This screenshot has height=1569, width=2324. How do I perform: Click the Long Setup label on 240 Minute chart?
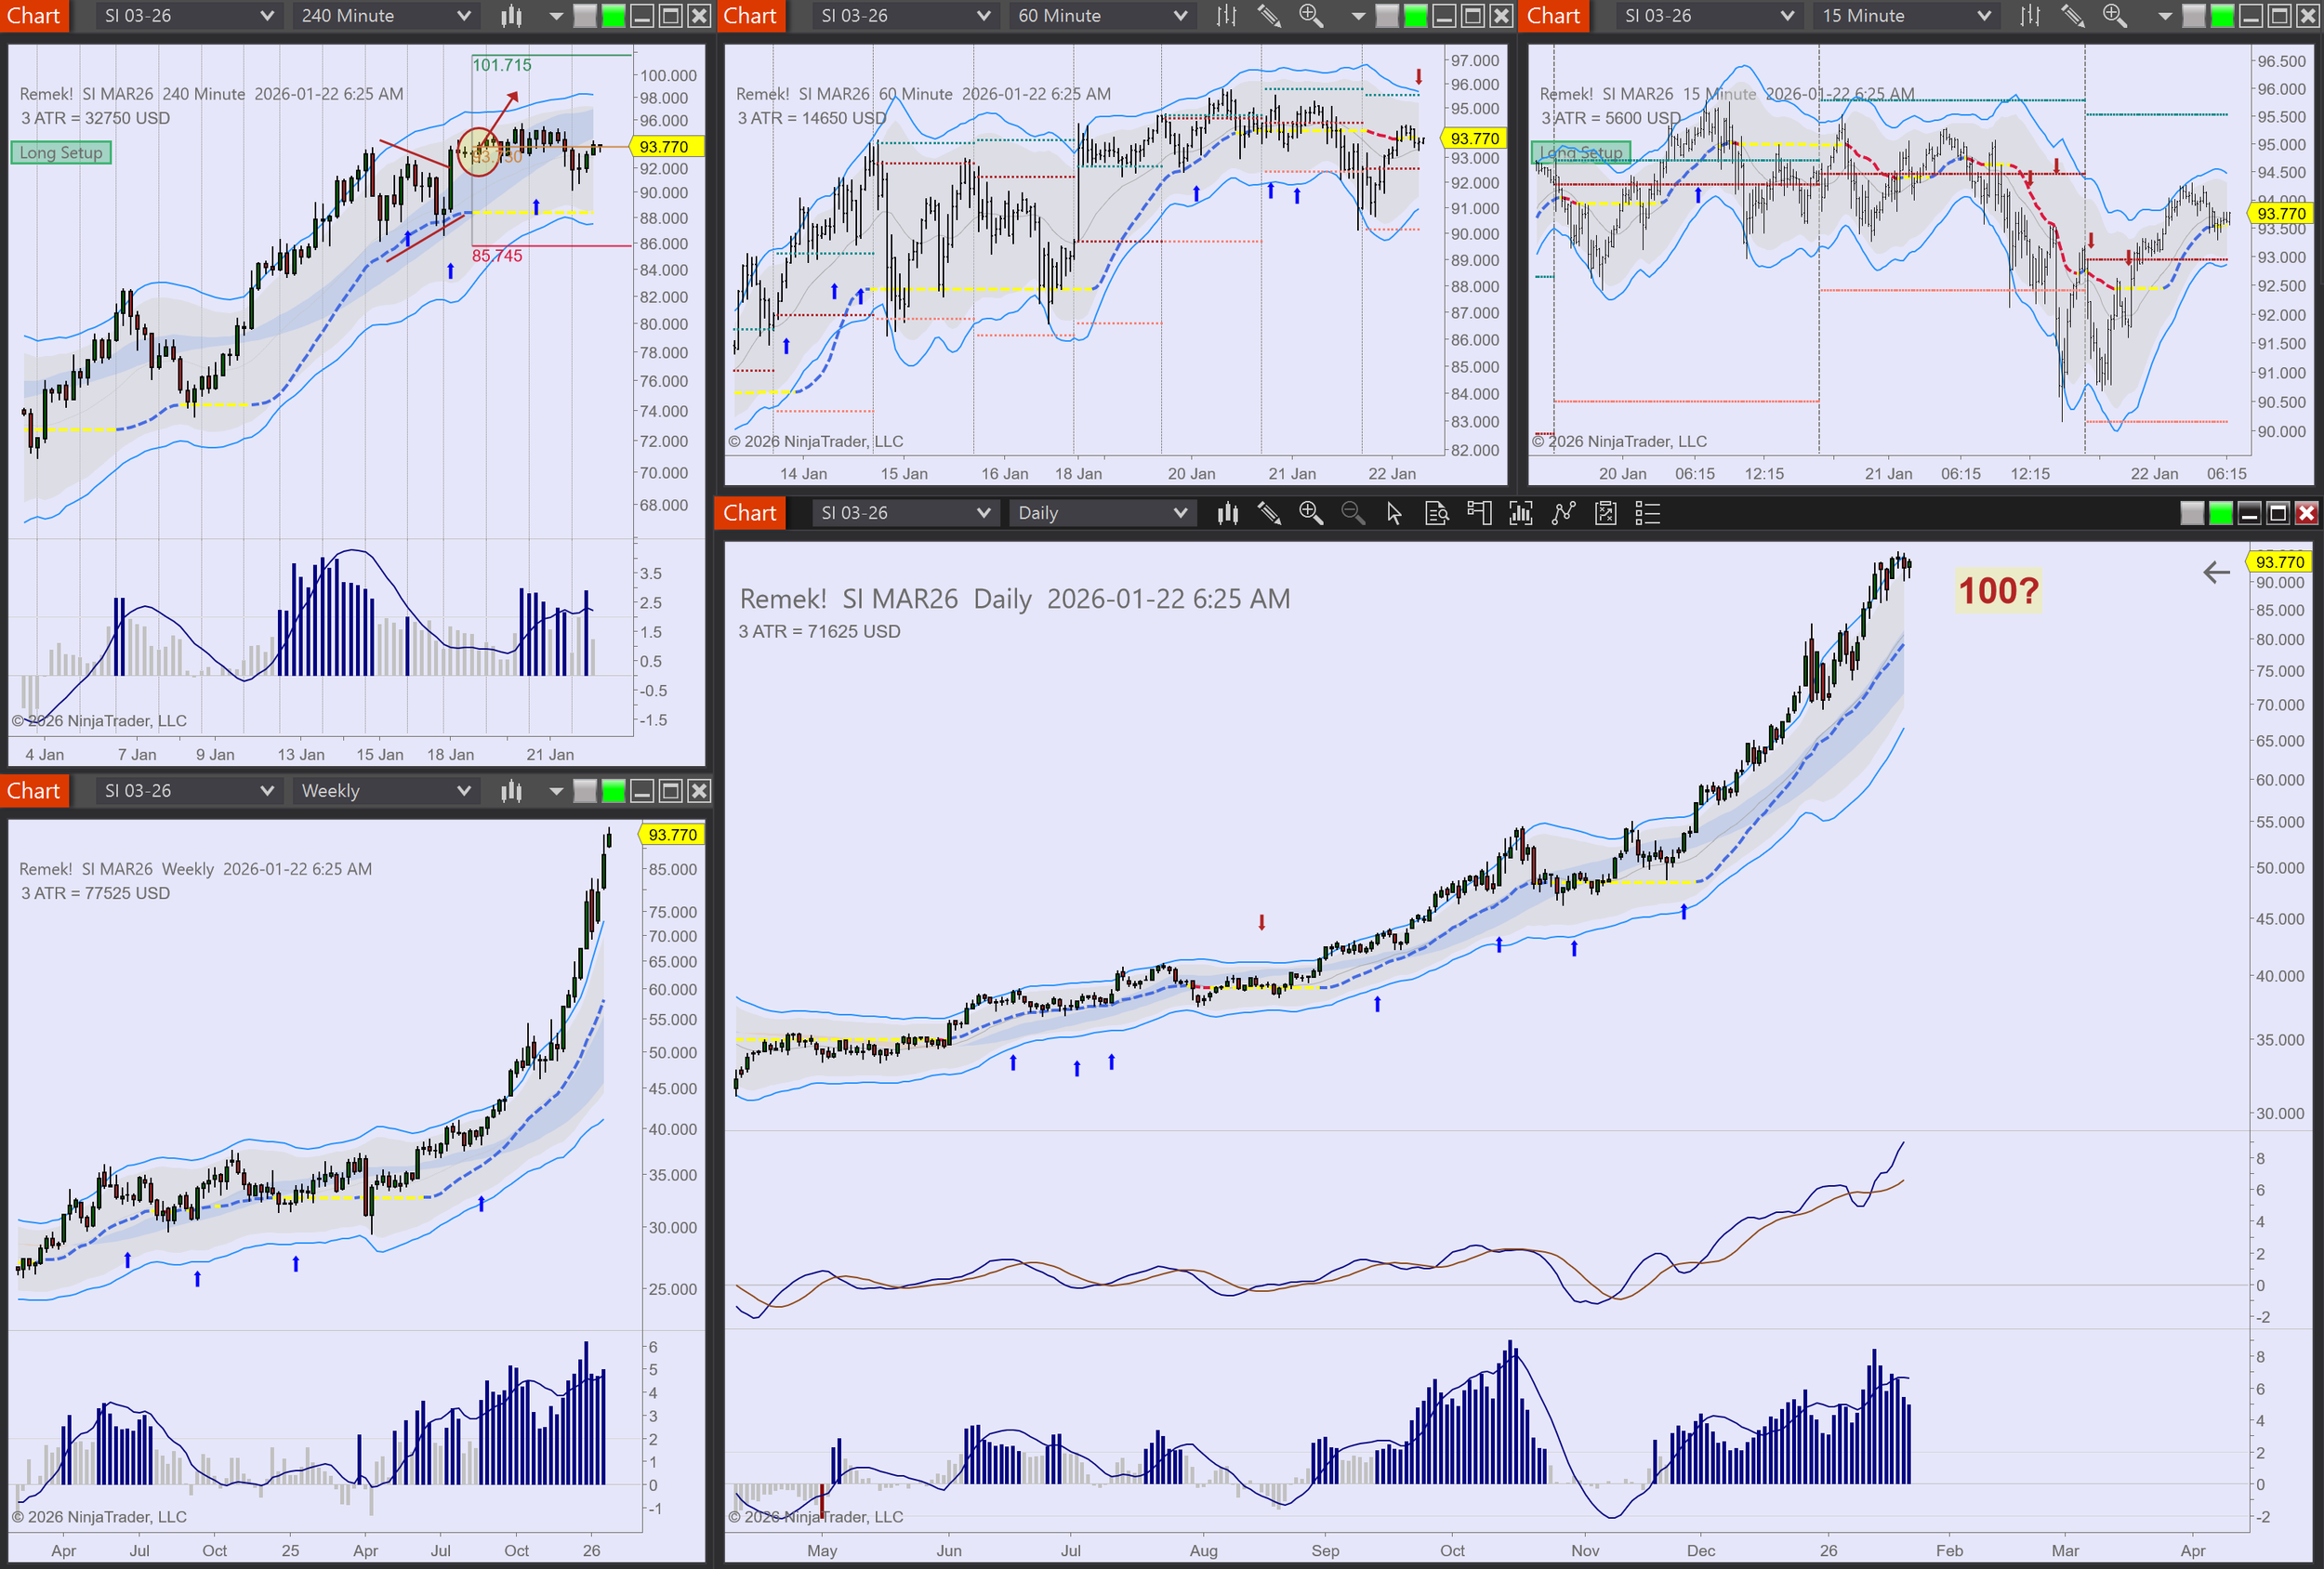(x=61, y=153)
